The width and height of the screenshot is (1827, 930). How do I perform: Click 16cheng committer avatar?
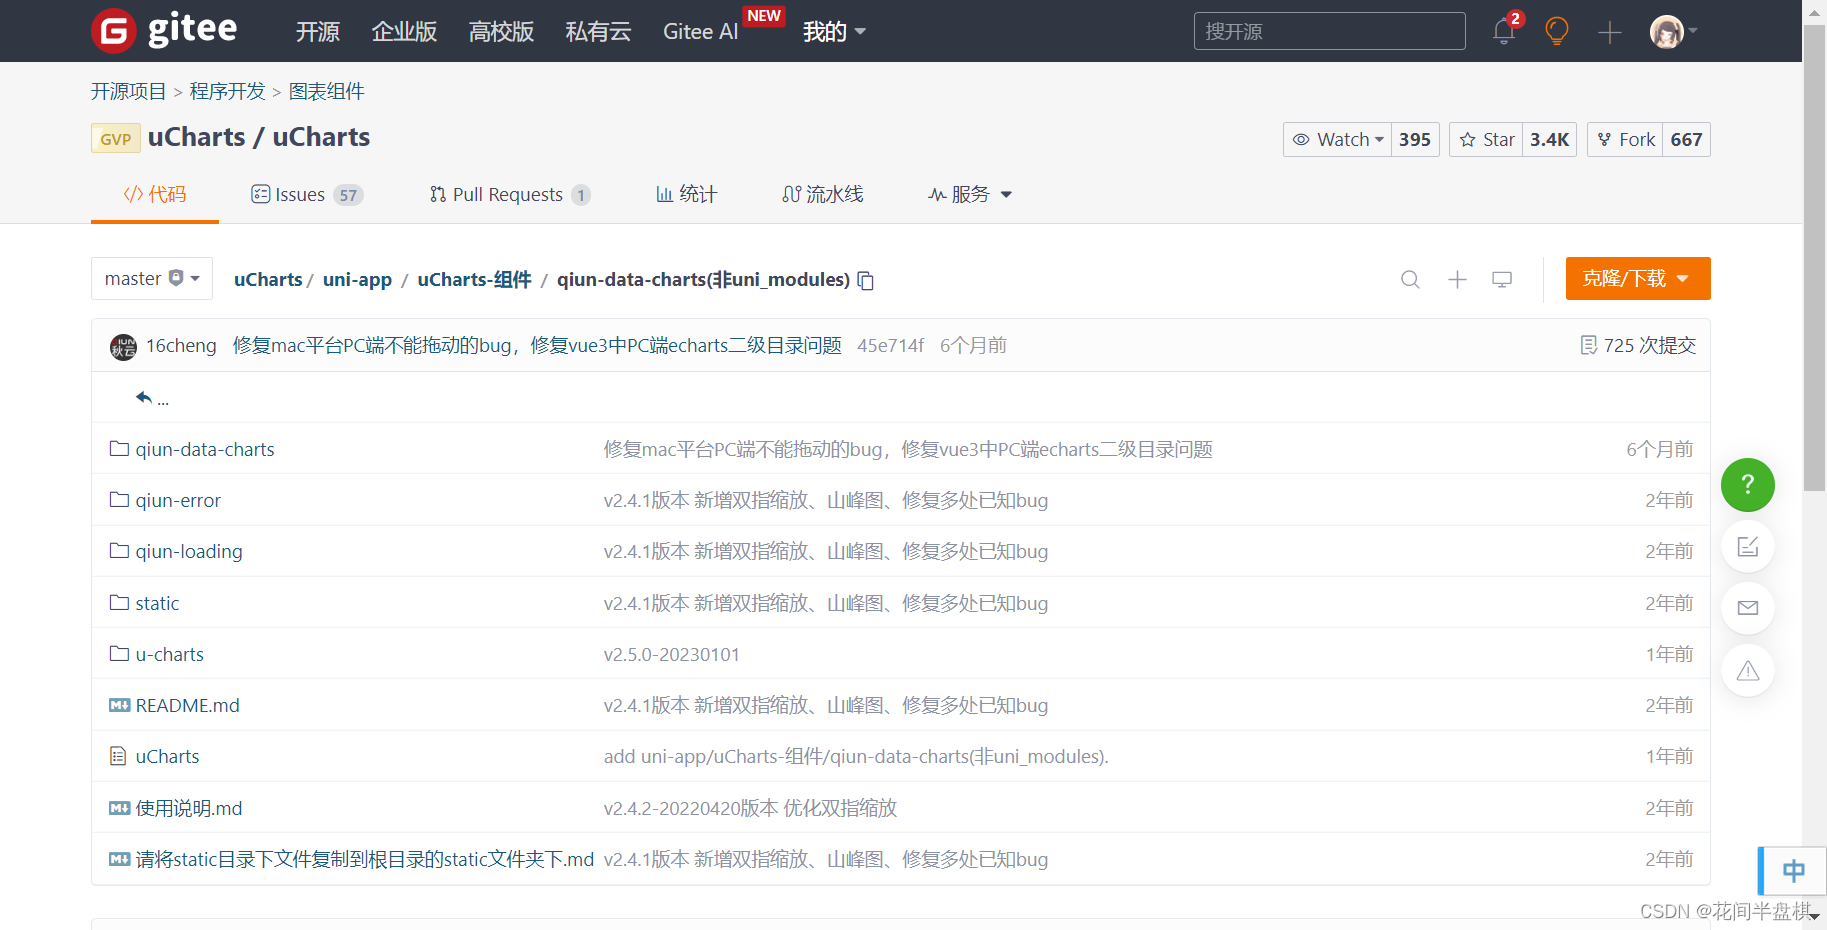(x=123, y=347)
